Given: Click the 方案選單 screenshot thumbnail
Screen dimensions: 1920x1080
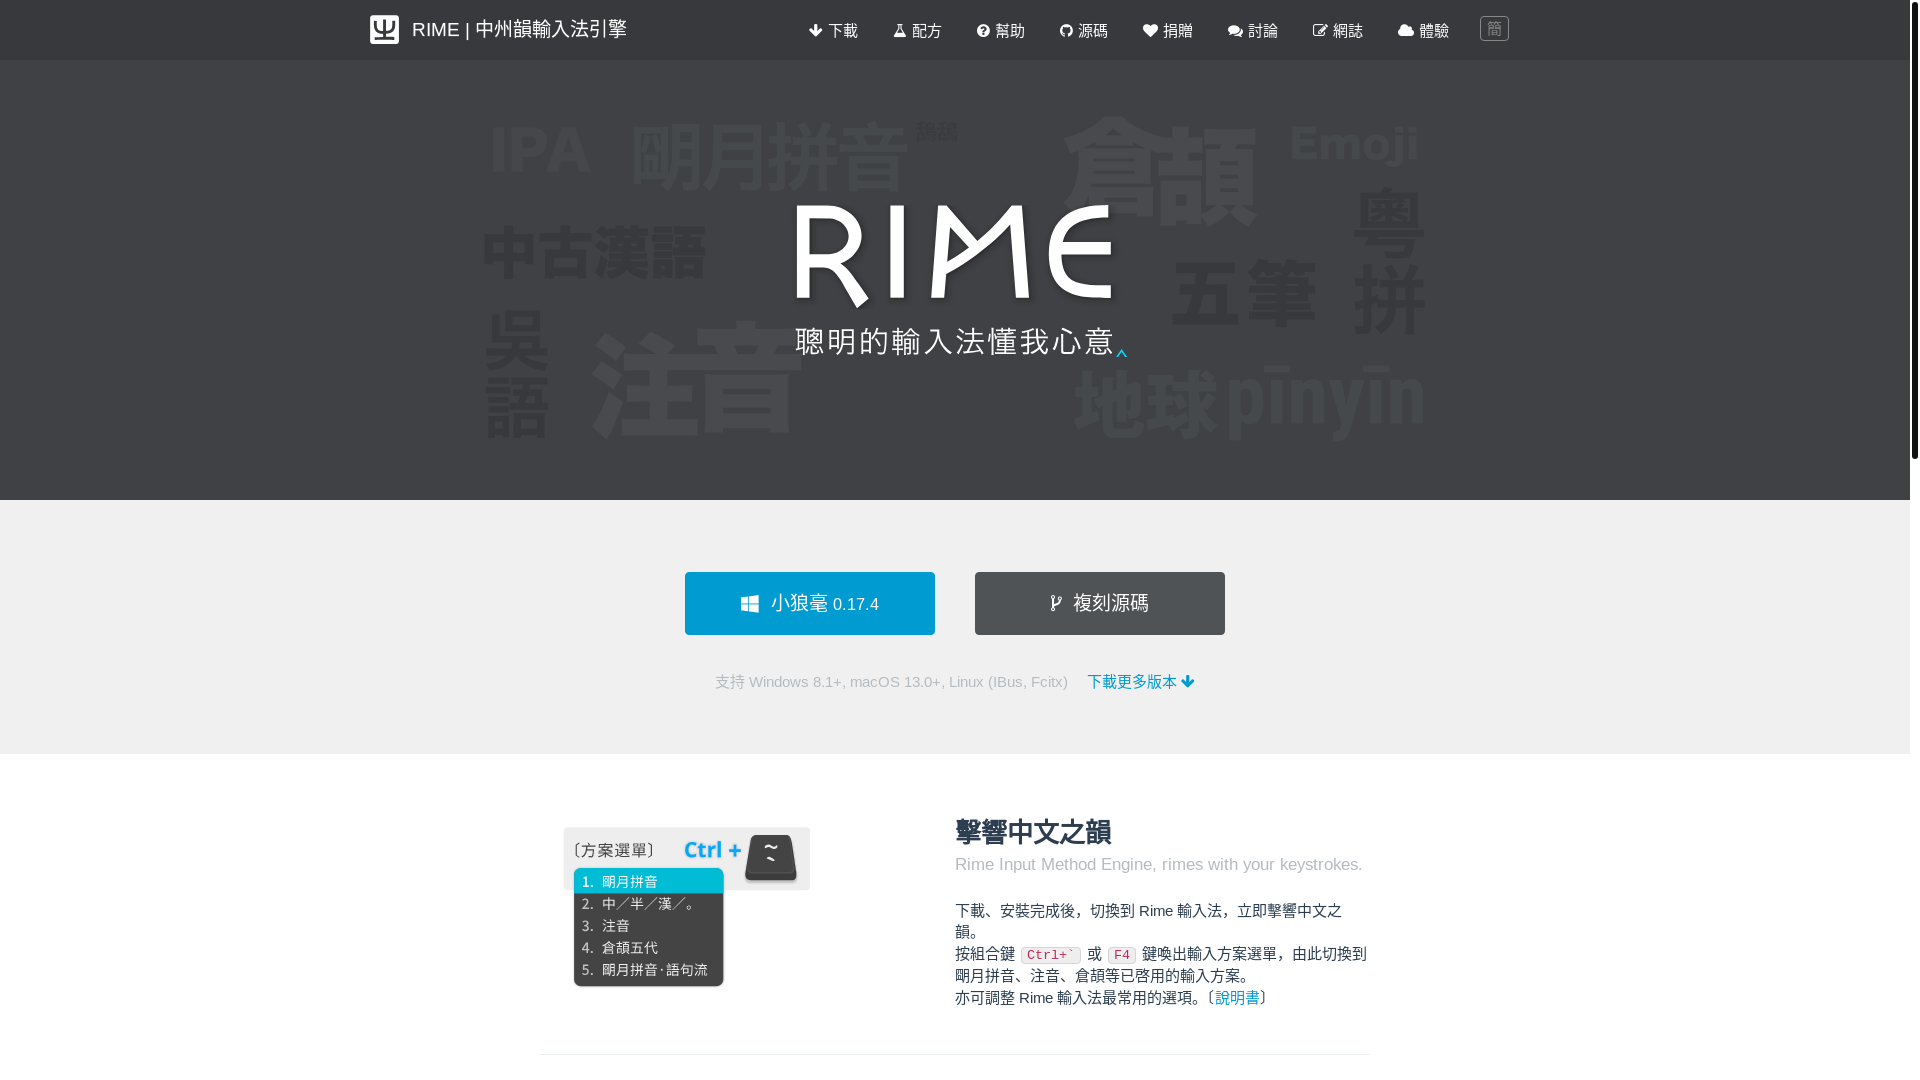Looking at the screenshot, I should pos(686,907).
